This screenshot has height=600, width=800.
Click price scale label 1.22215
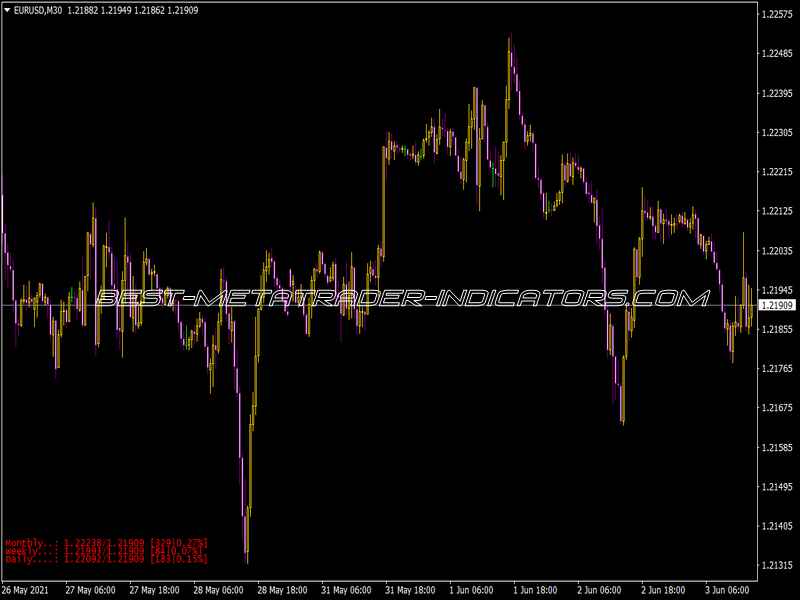coord(777,172)
